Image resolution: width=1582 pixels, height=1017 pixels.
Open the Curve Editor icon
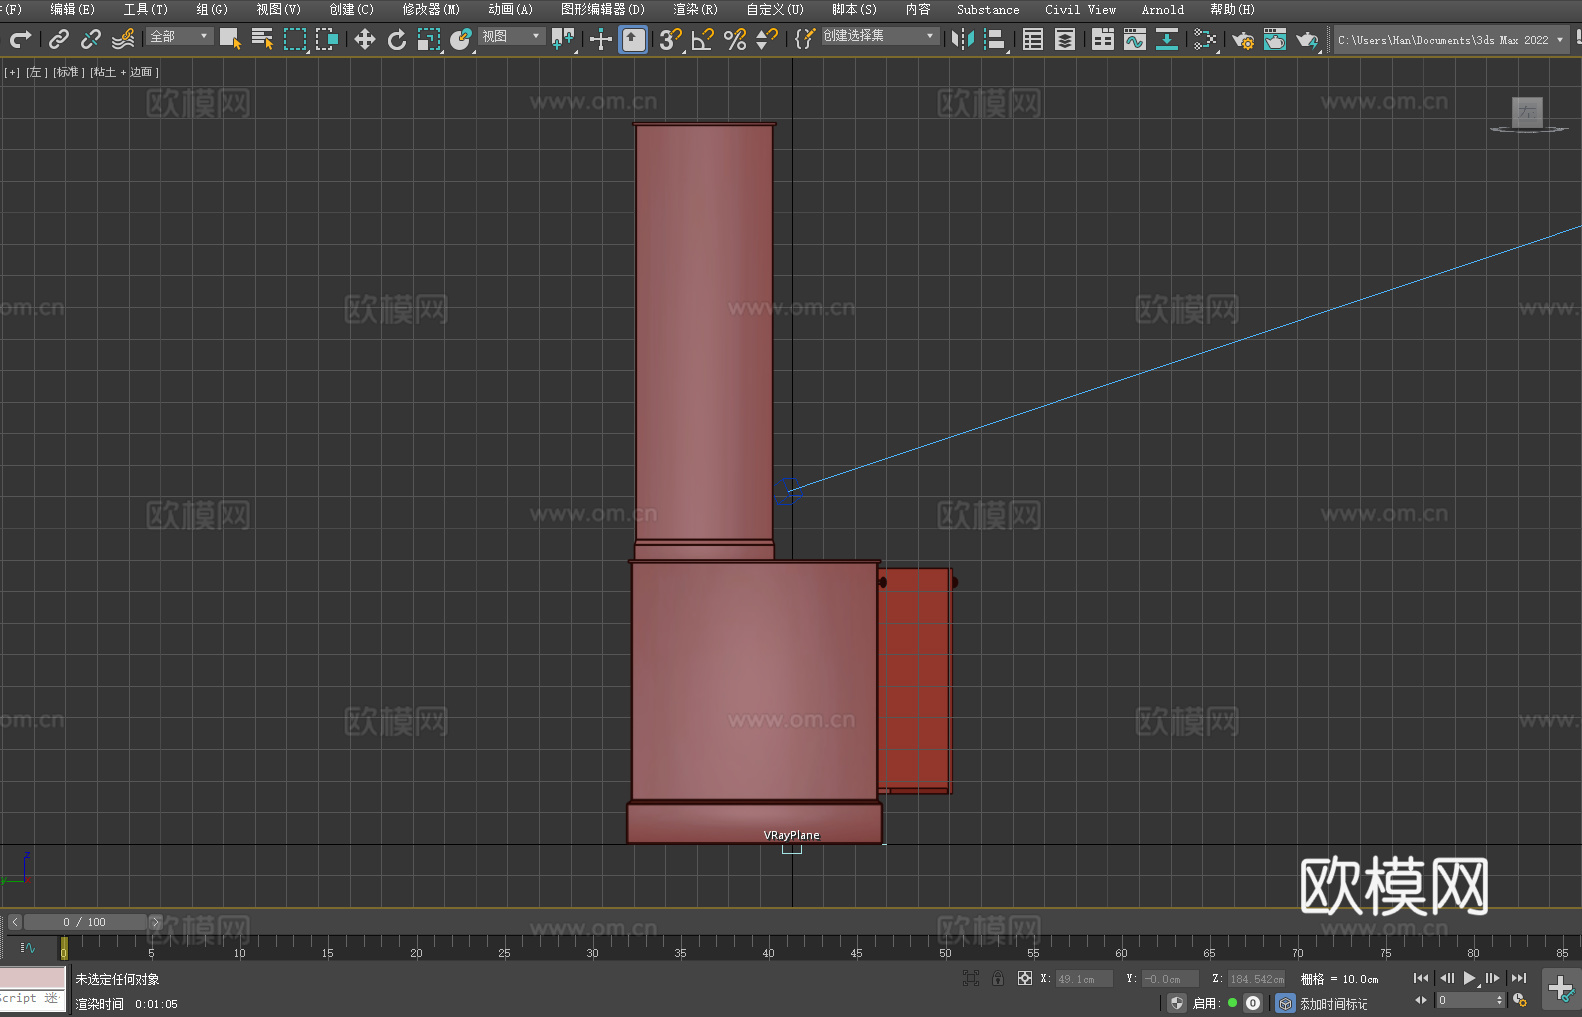[1135, 39]
